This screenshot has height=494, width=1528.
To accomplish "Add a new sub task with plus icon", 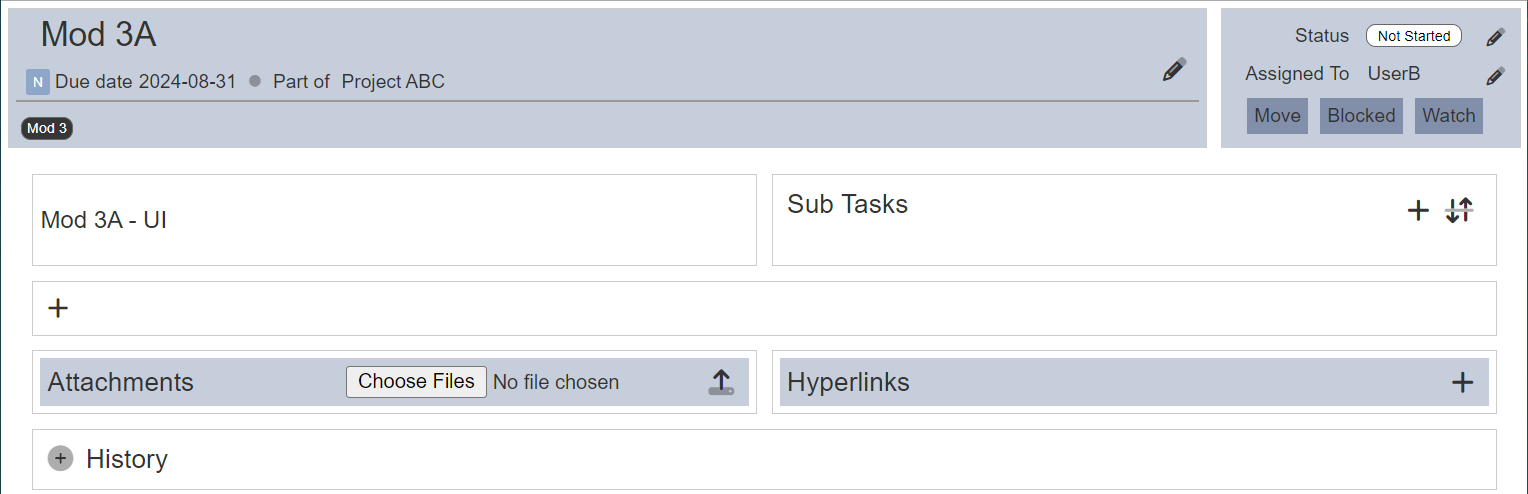I will click(x=1418, y=210).
